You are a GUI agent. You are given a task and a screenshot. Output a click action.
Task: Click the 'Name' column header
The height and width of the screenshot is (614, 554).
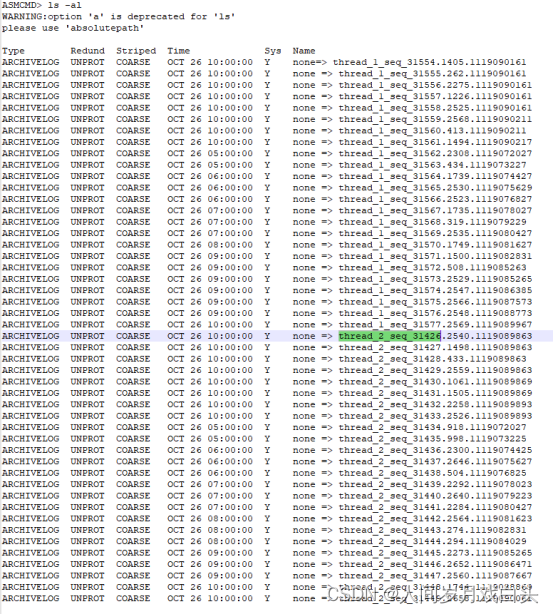304,51
